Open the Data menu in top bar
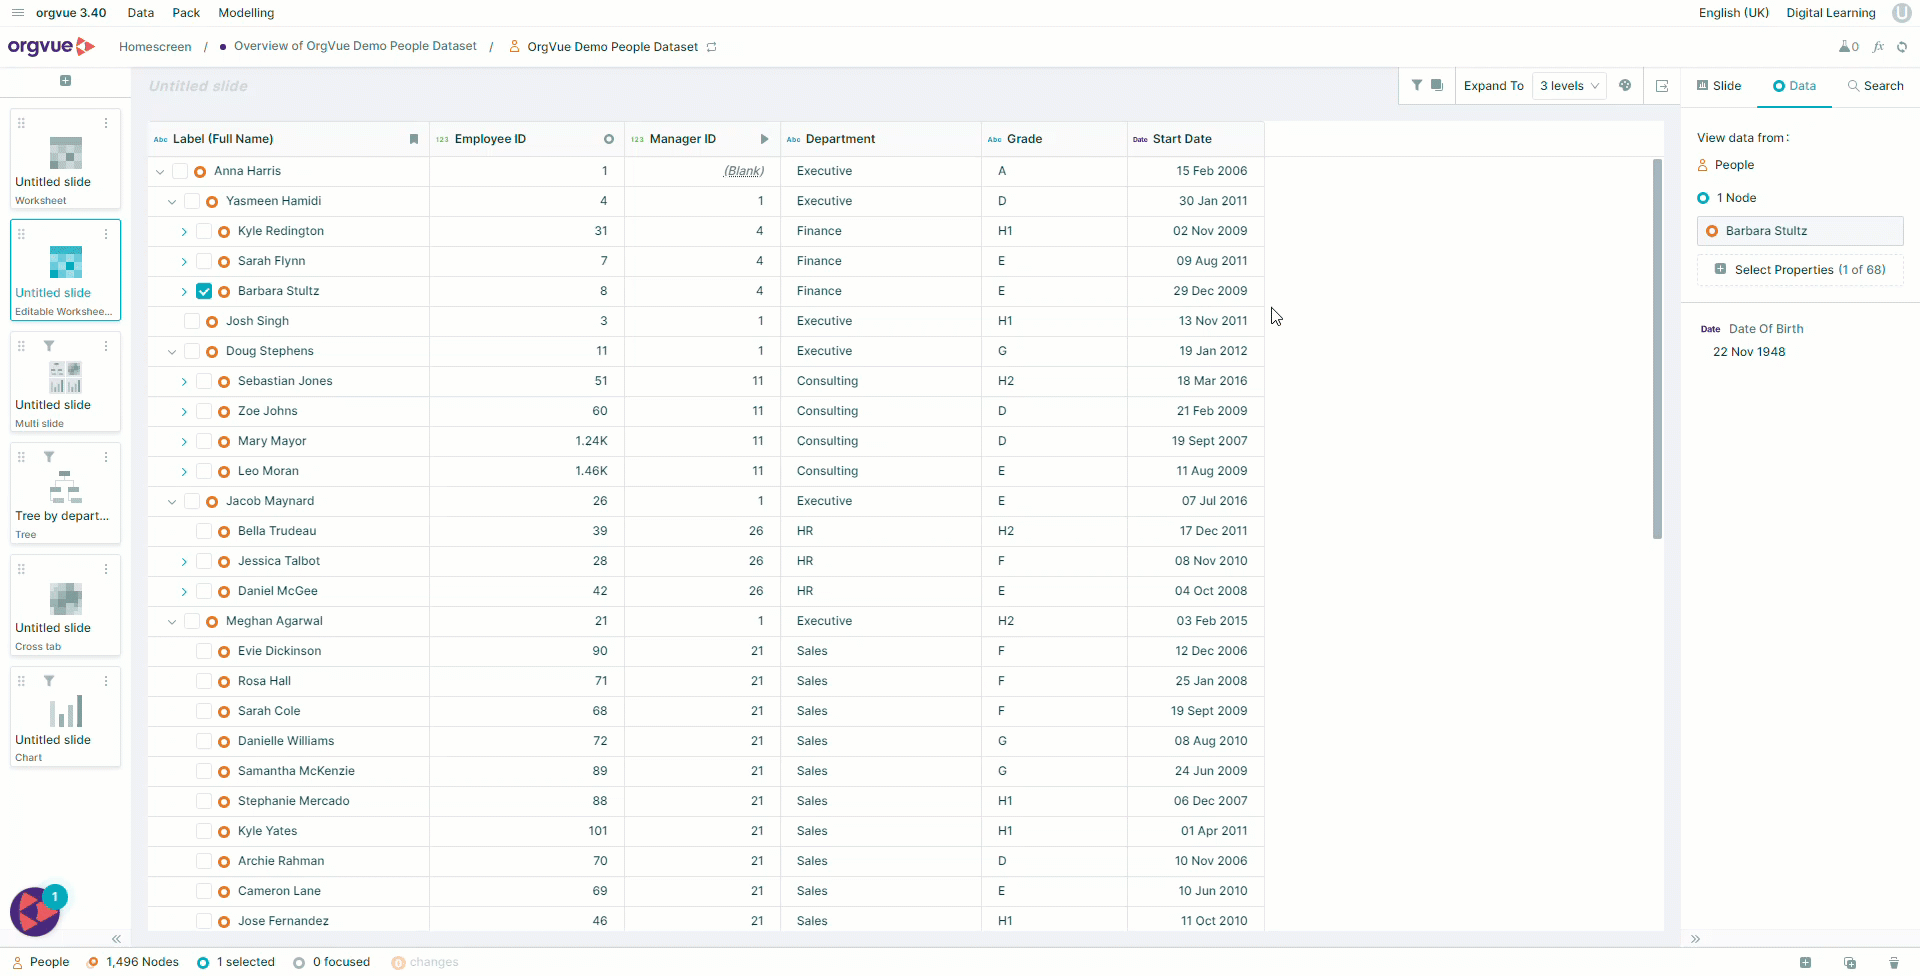This screenshot has height=976, width=1920. (141, 13)
